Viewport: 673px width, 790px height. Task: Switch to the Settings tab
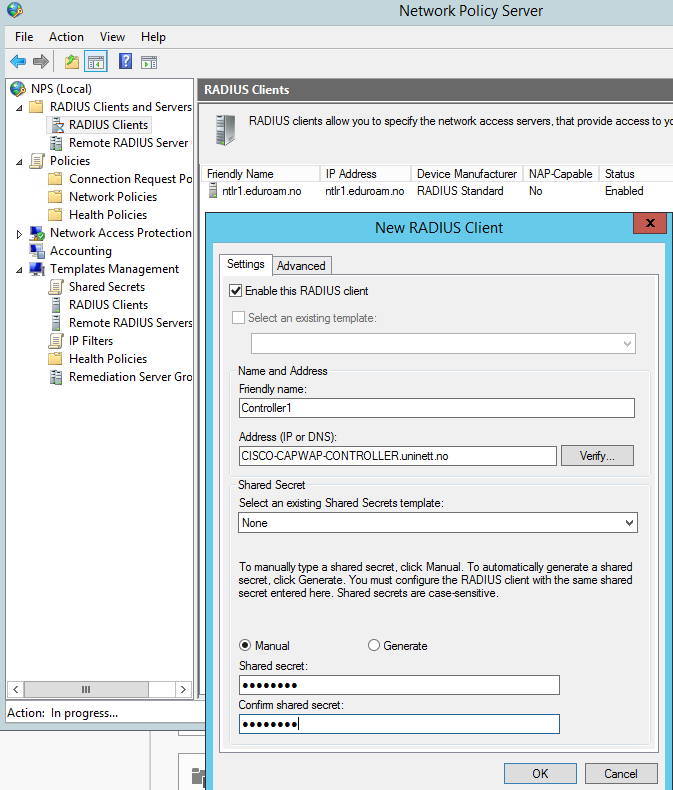tap(246, 264)
